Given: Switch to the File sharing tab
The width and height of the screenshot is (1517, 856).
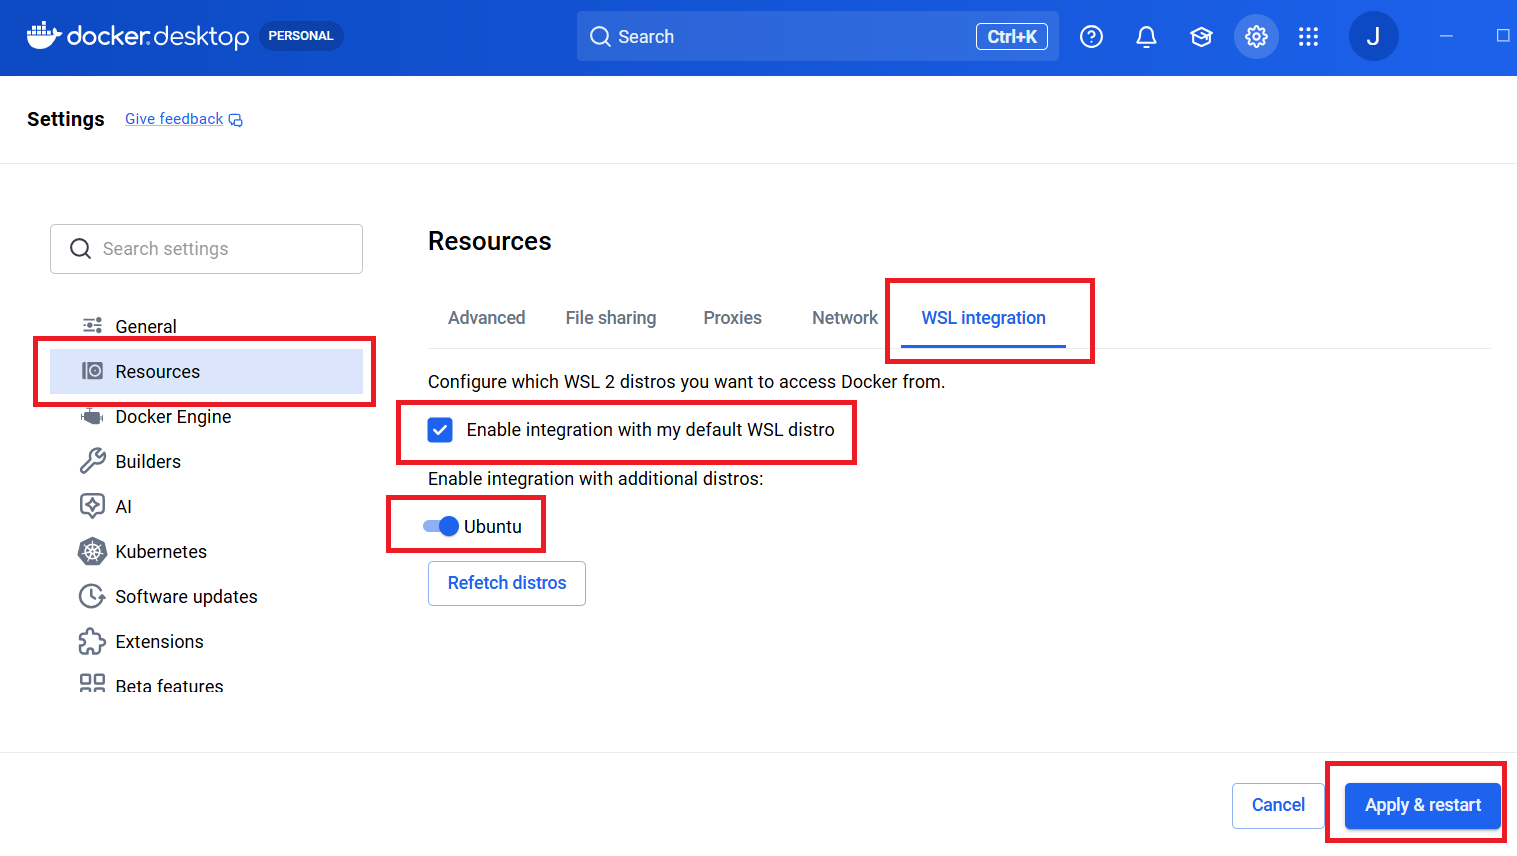Looking at the screenshot, I should (x=611, y=318).
